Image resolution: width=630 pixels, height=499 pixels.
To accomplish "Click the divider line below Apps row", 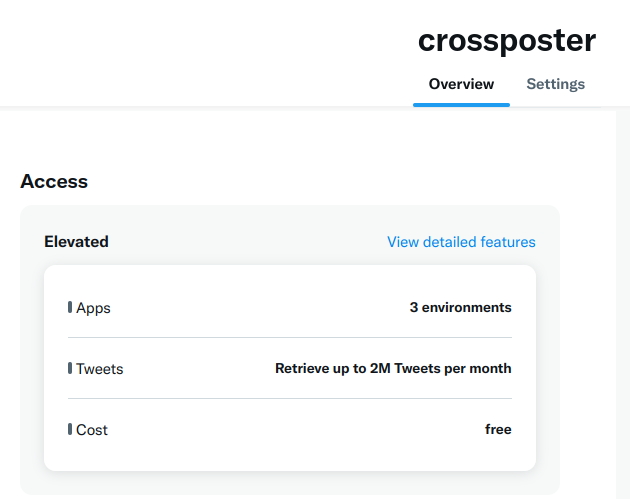I will coord(290,338).
